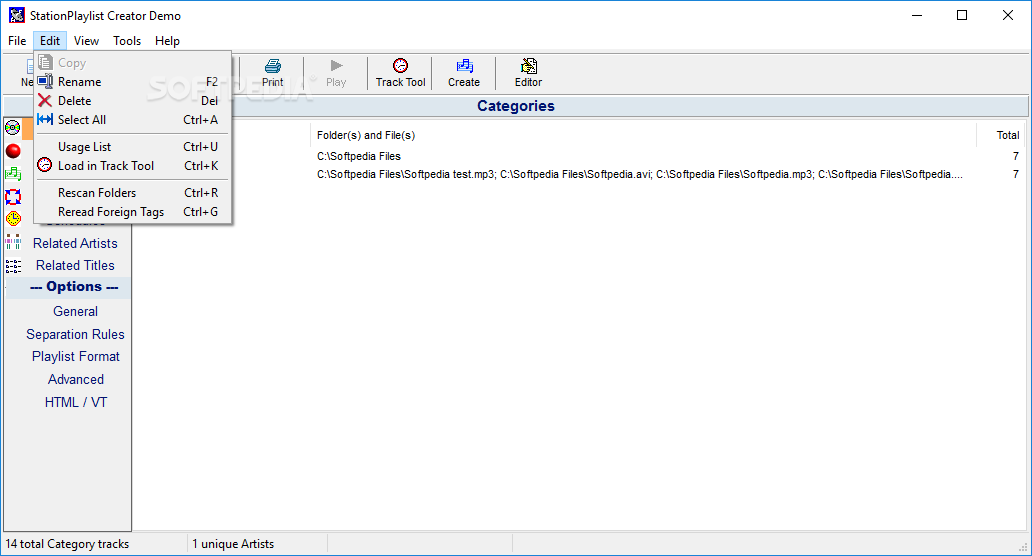The image size is (1032, 556).
Task: Close the open Edit menu
Action: (x=49, y=41)
